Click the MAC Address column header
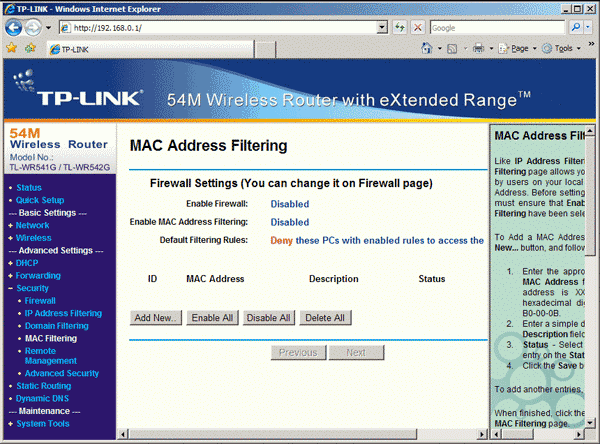The width and height of the screenshot is (600, 444). coord(215,279)
